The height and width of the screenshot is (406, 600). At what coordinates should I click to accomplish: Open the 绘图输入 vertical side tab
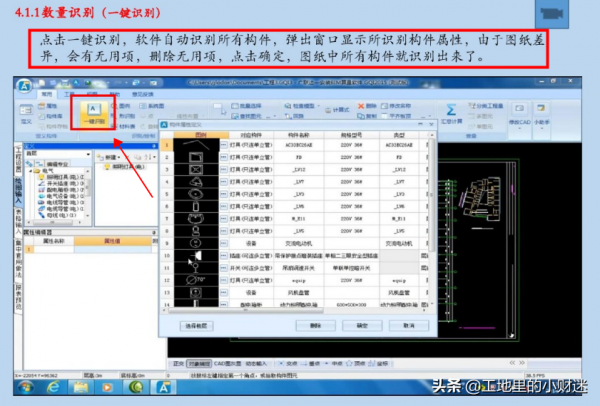(18, 190)
